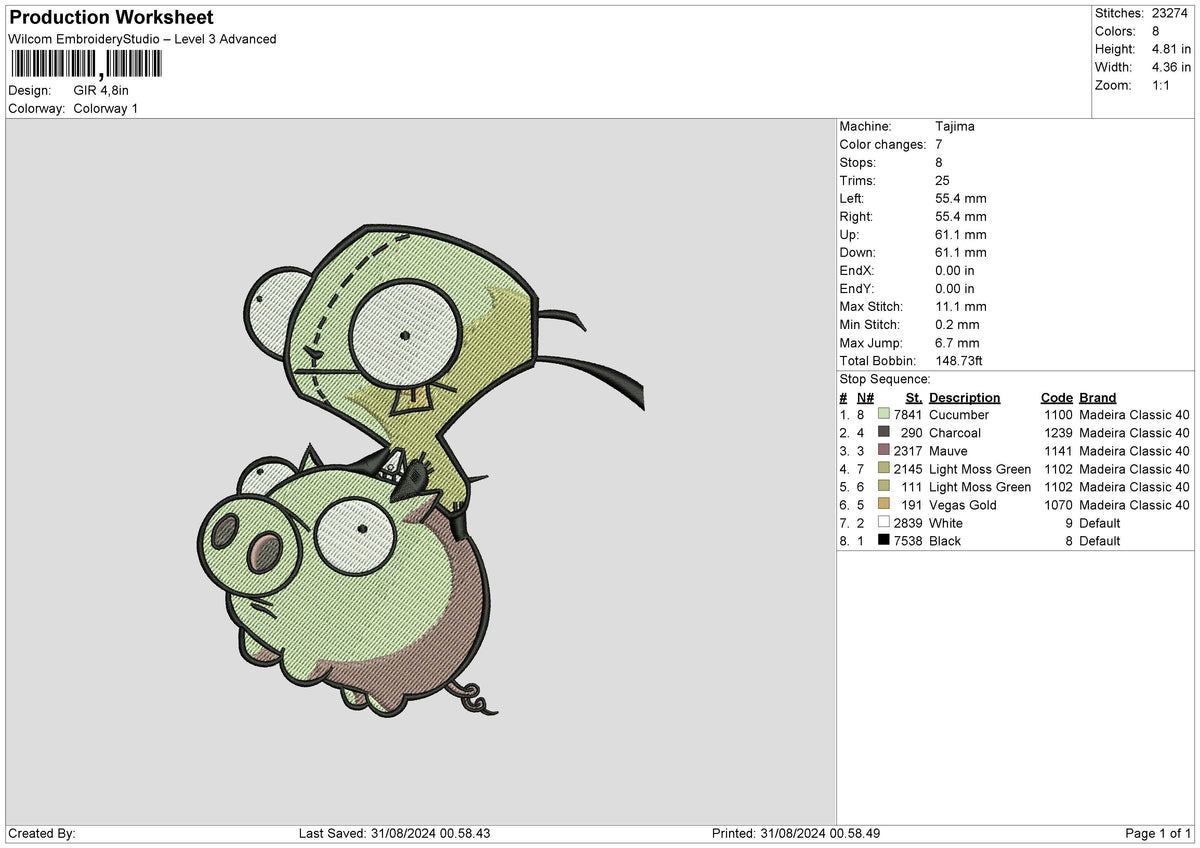
Task: Click the Max Stitch value 11.1 mm
Action: [961, 306]
